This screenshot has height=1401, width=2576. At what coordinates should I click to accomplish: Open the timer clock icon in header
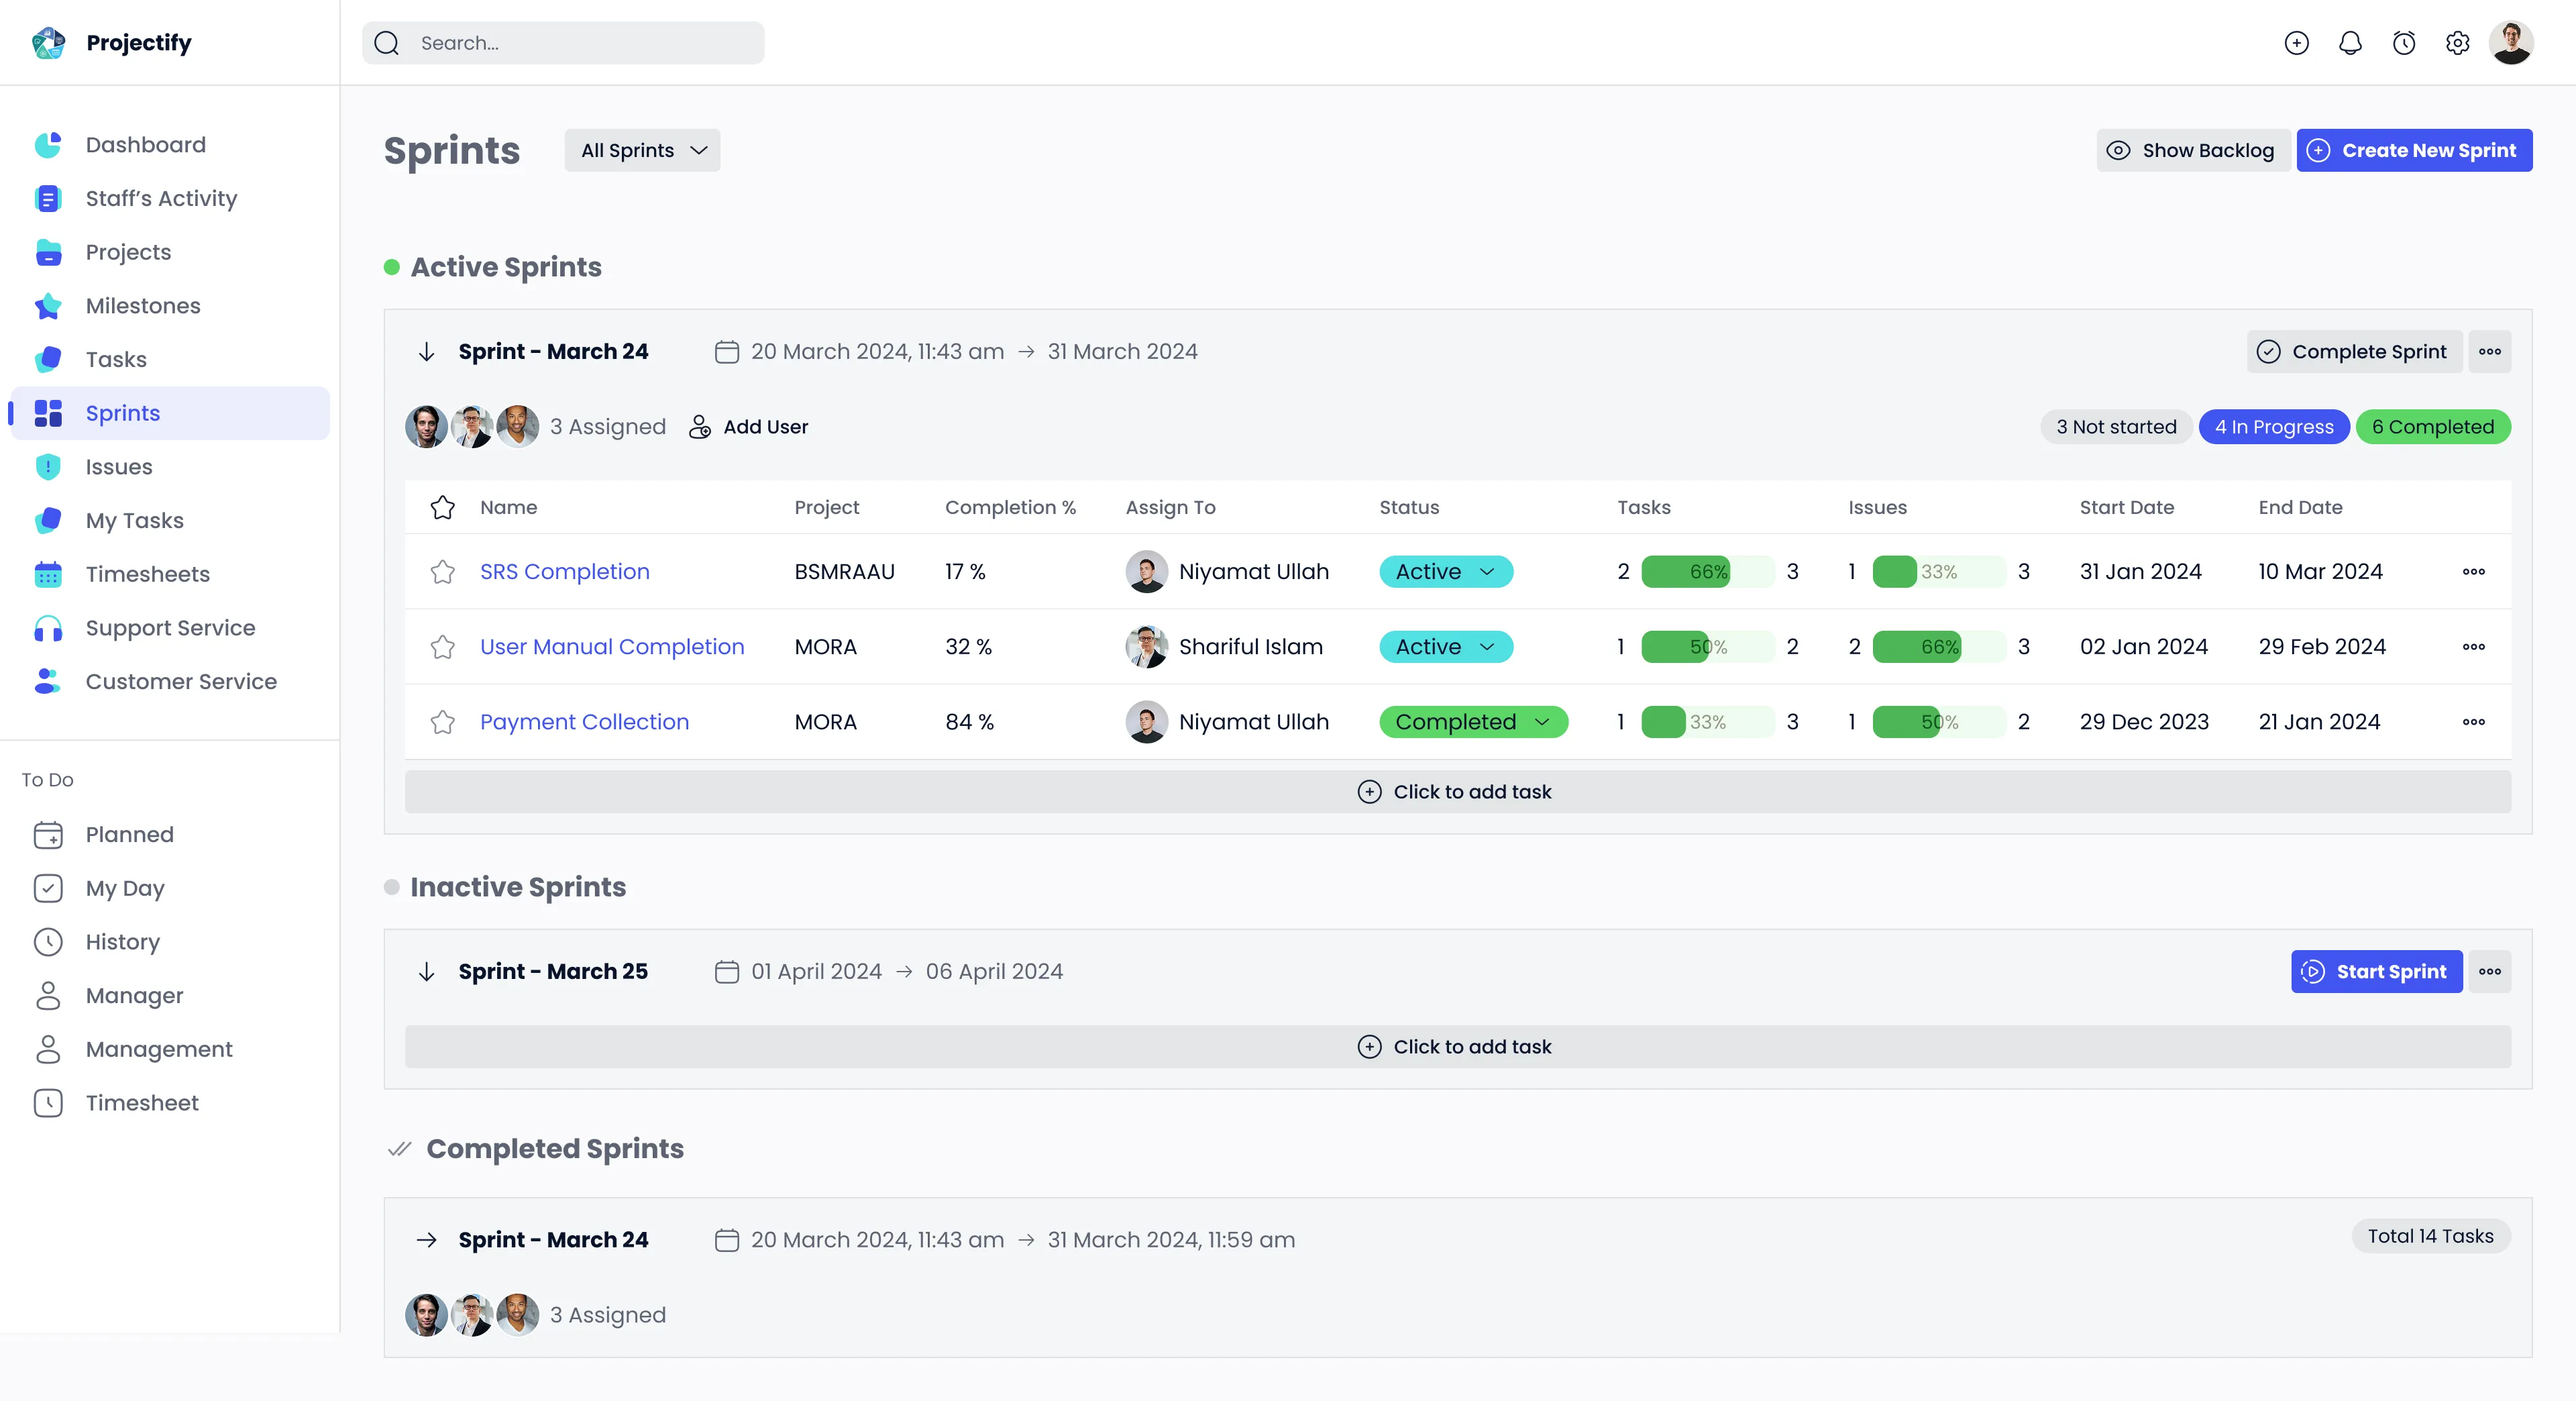coord(2404,43)
